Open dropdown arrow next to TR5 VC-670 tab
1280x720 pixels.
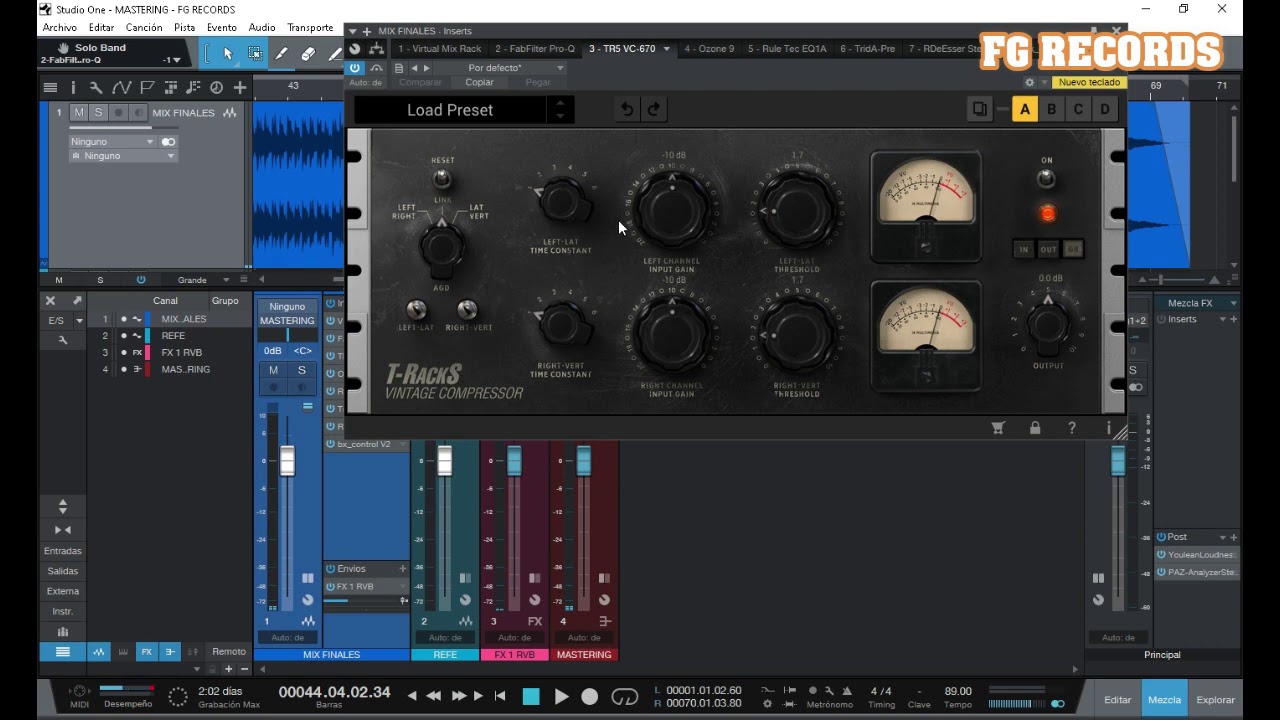666,49
